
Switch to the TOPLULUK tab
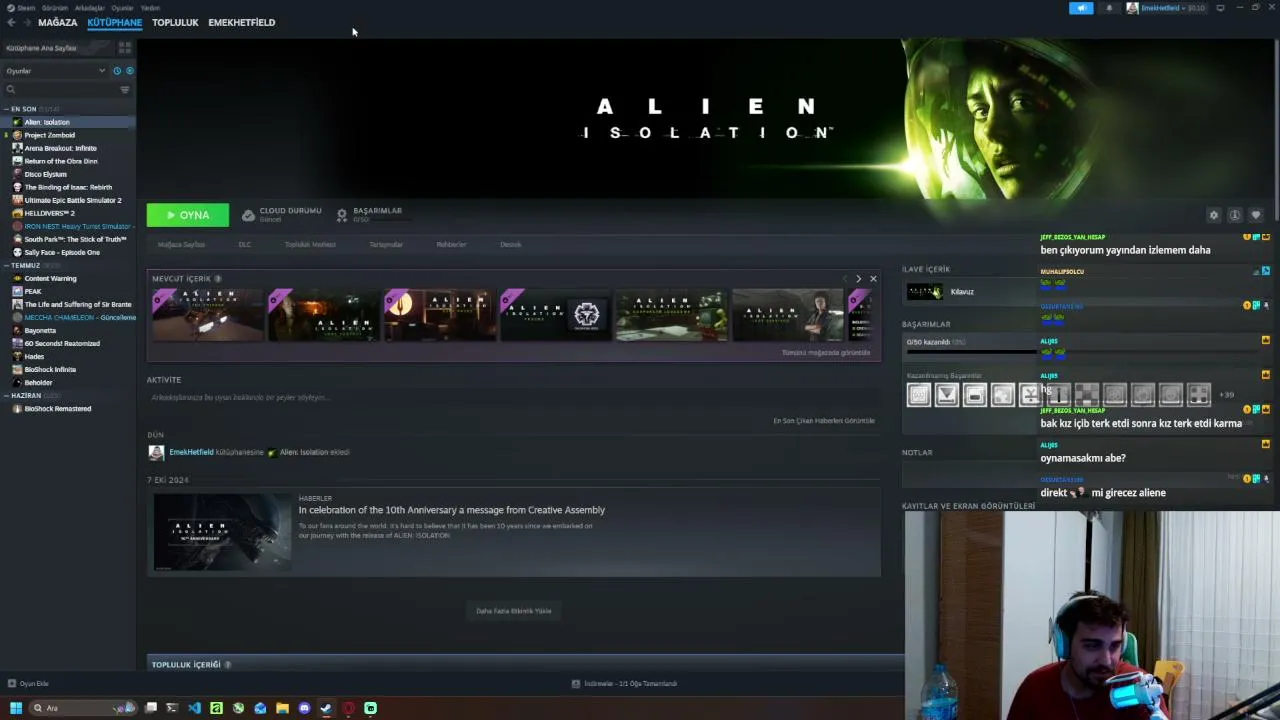pyautogui.click(x=175, y=22)
